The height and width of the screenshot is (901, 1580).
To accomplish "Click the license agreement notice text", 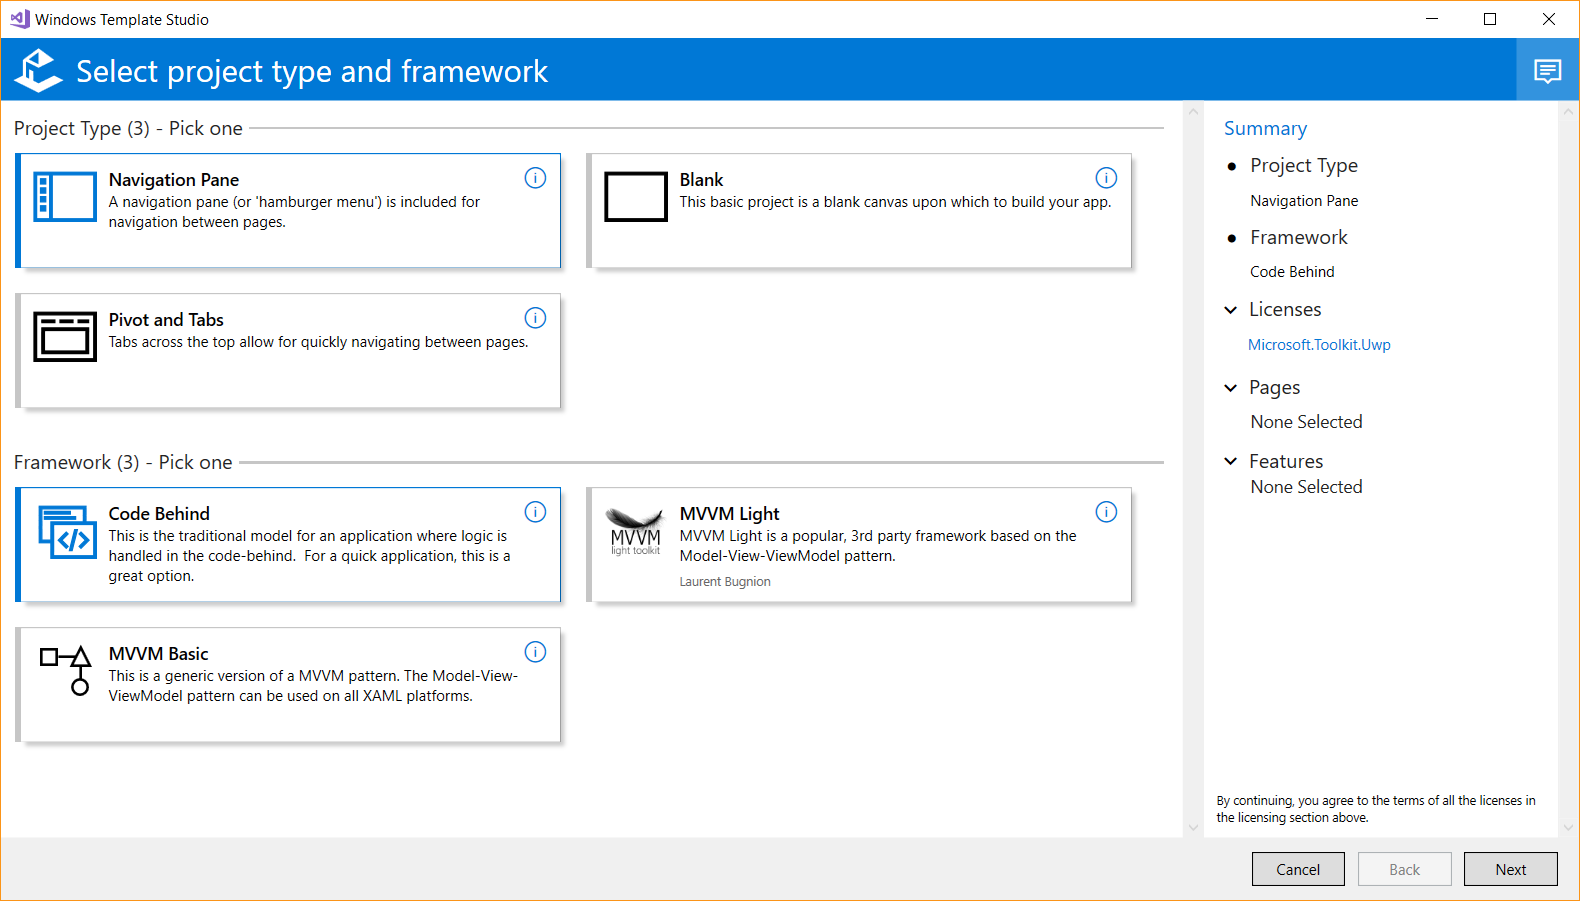I will click(x=1376, y=809).
